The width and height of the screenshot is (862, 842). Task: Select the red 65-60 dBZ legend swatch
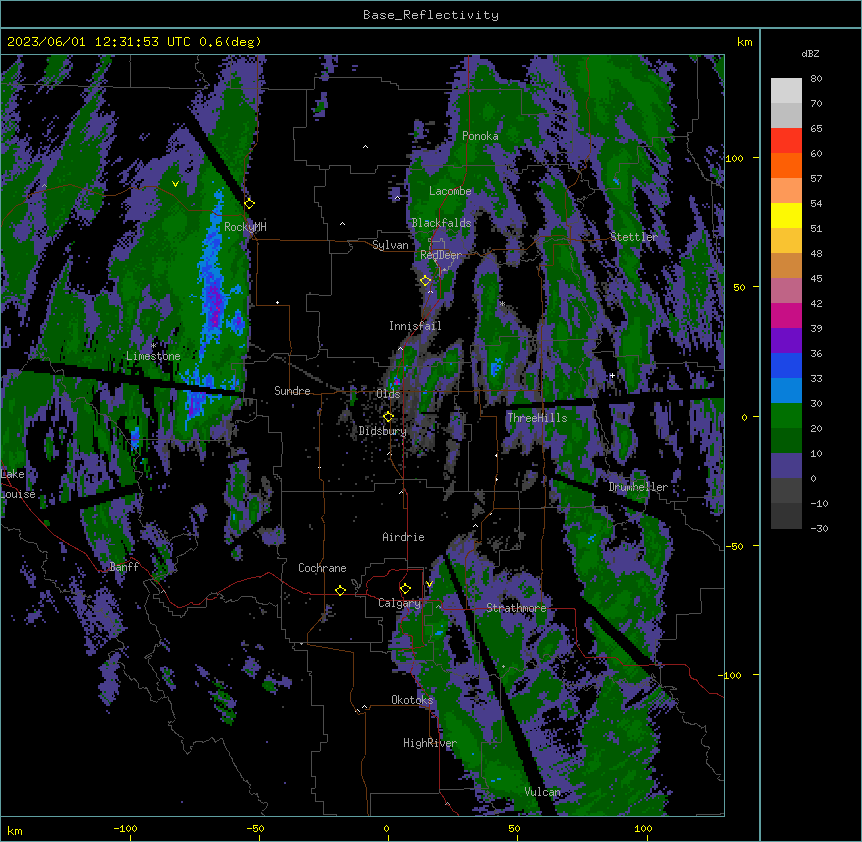(786, 141)
